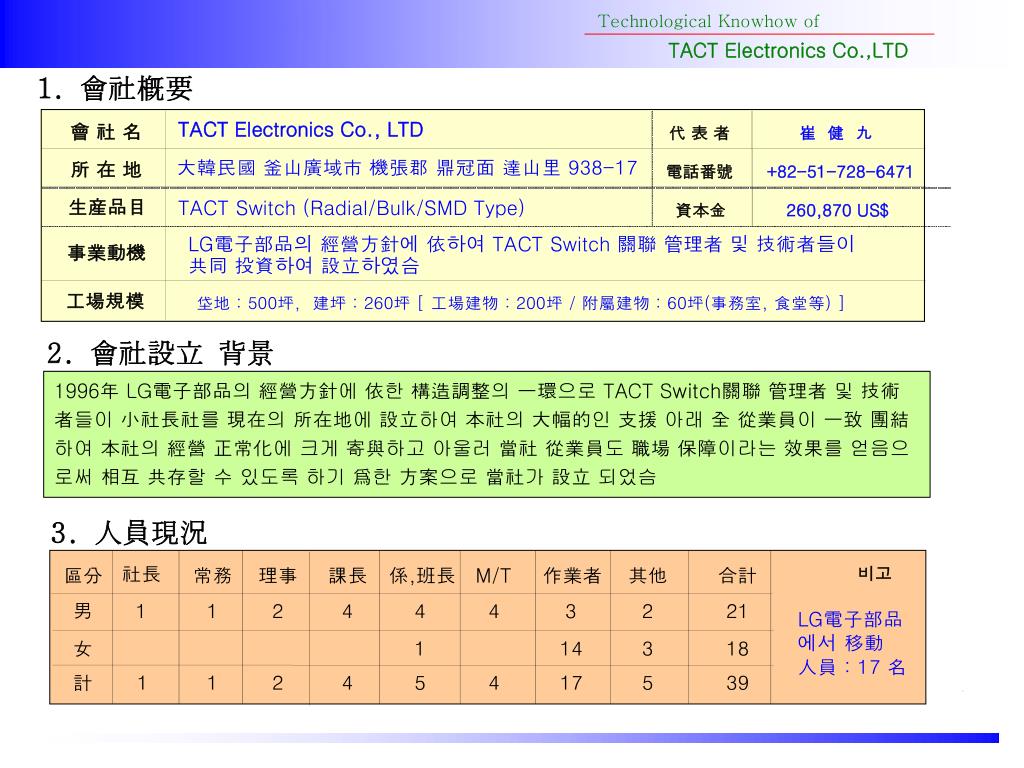Select blue 'TACT Electronics Co., LTD' table cell
Screen dimensions: 1024x768
[x=300, y=130]
